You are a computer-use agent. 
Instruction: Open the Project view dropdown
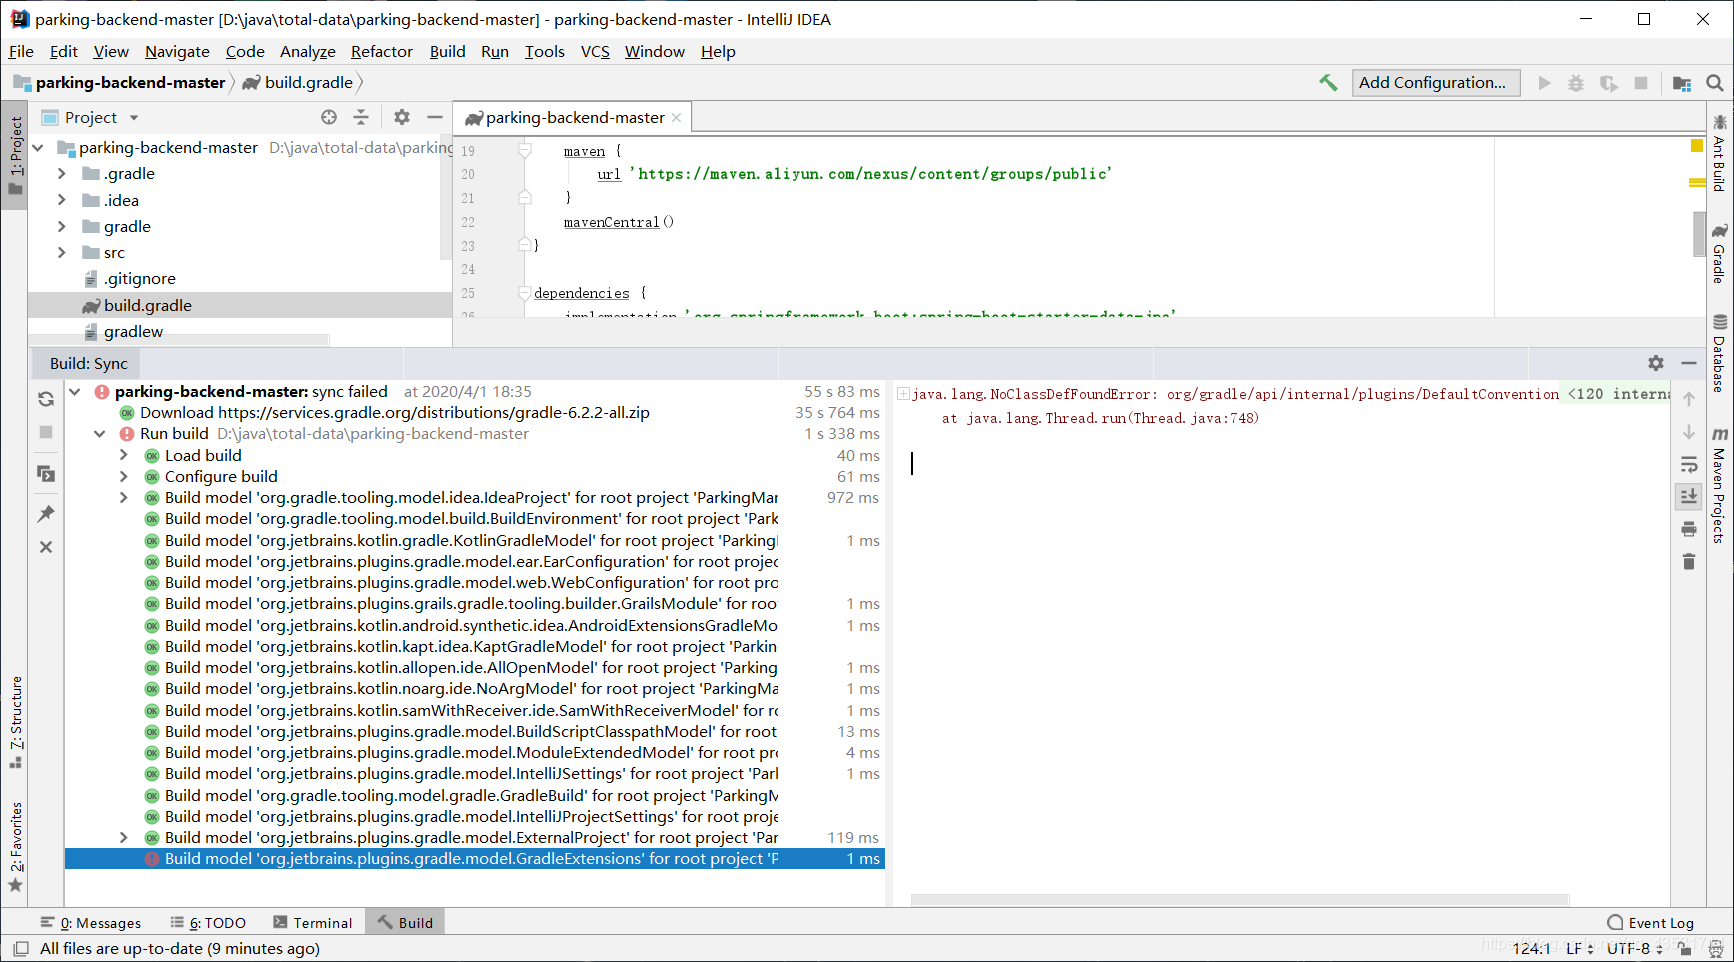pyautogui.click(x=134, y=117)
